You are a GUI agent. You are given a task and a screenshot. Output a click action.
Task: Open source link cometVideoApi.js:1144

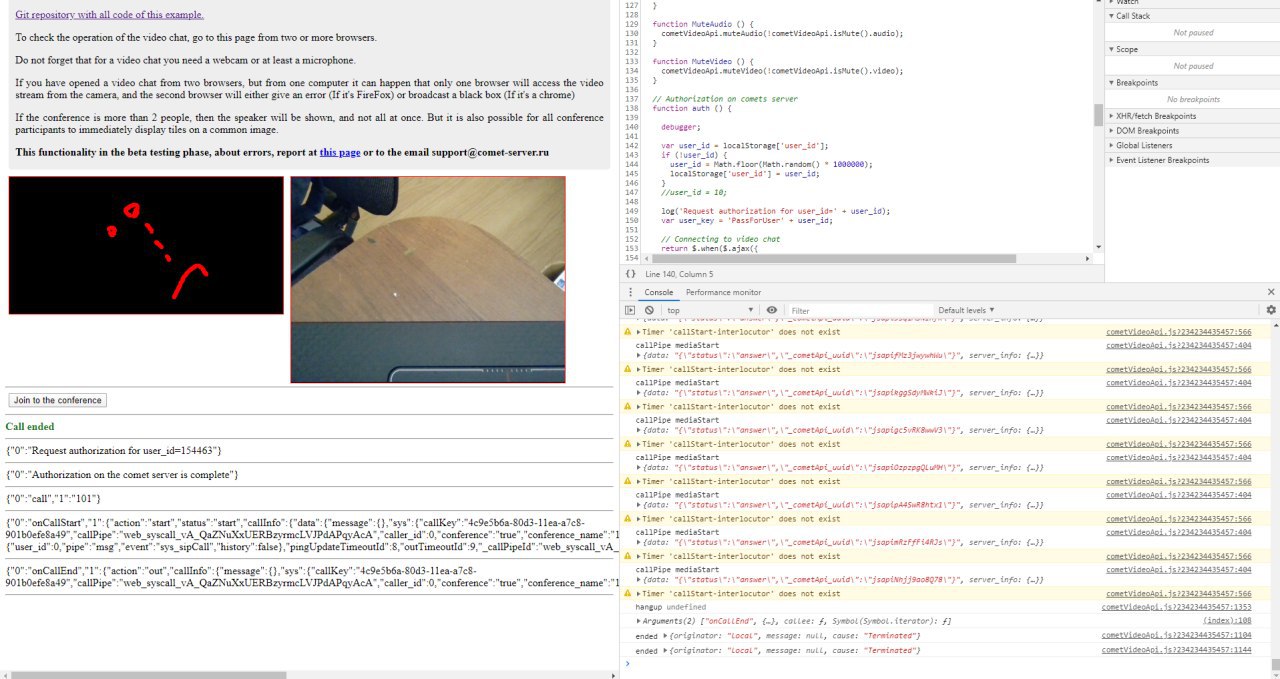[x=1176, y=651]
